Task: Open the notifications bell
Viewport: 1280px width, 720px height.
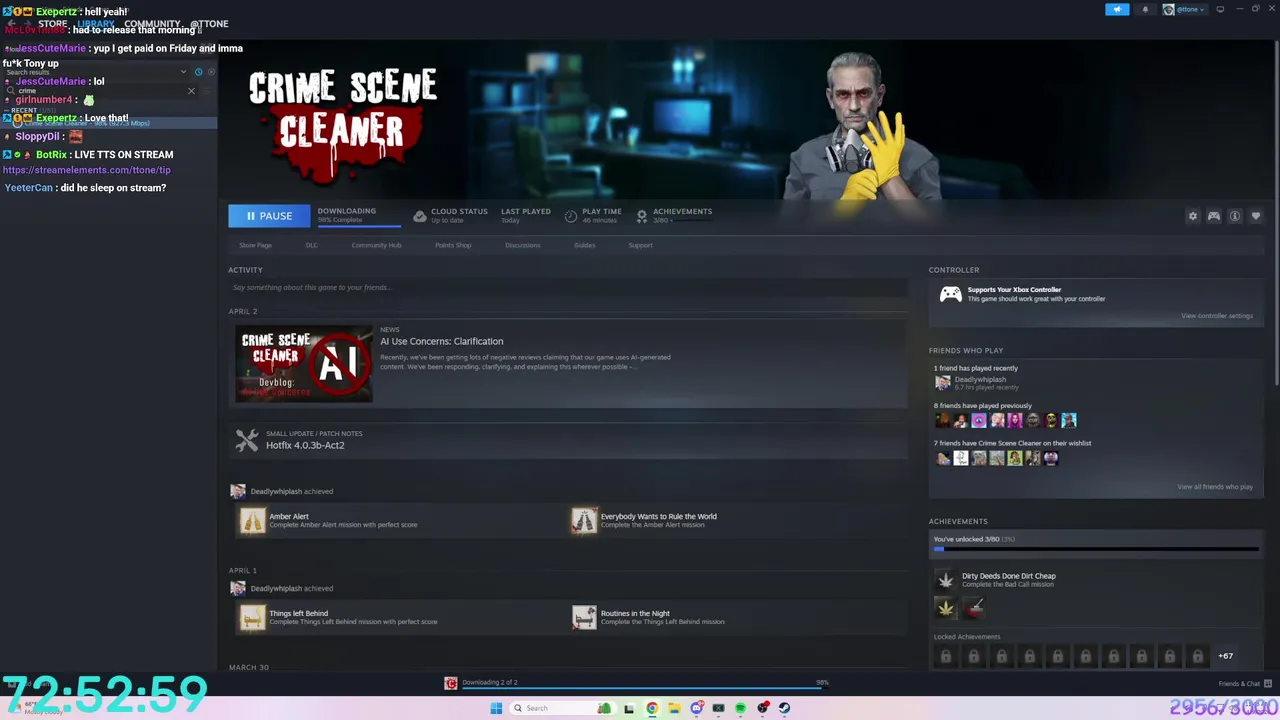Action: (x=1145, y=10)
